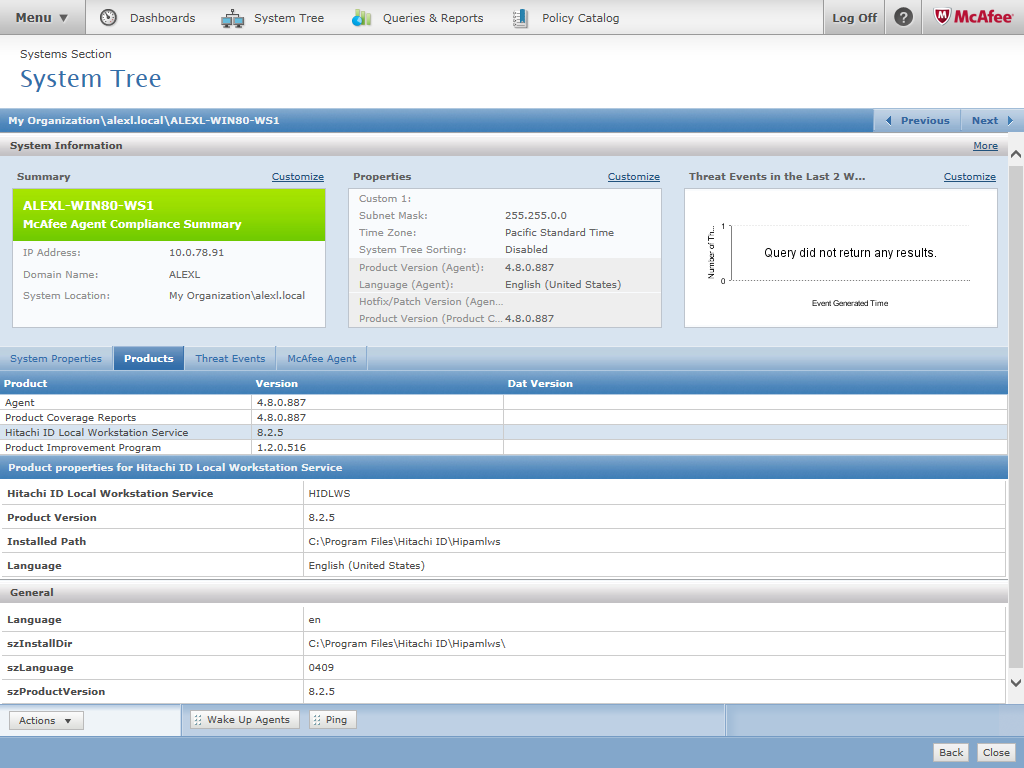Click the System Tree icon
The image size is (1024, 768).
click(232, 18)
